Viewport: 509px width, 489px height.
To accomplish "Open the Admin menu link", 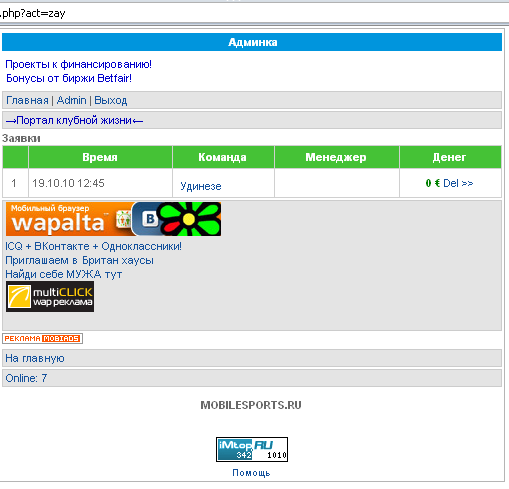I will [71, 100].
